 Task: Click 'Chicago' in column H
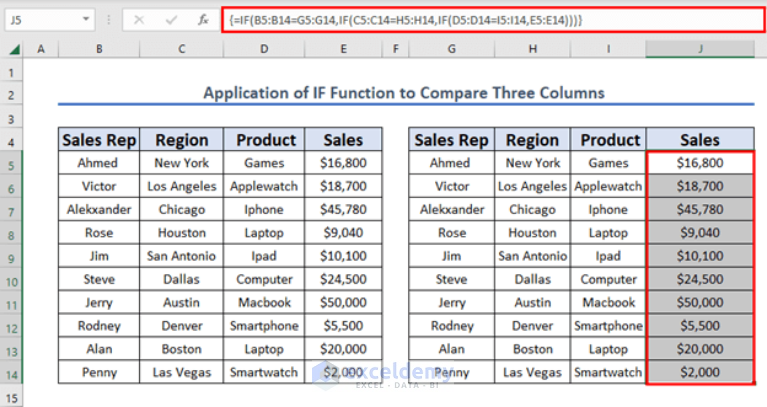pyautogui.click(x=532, y=210)
